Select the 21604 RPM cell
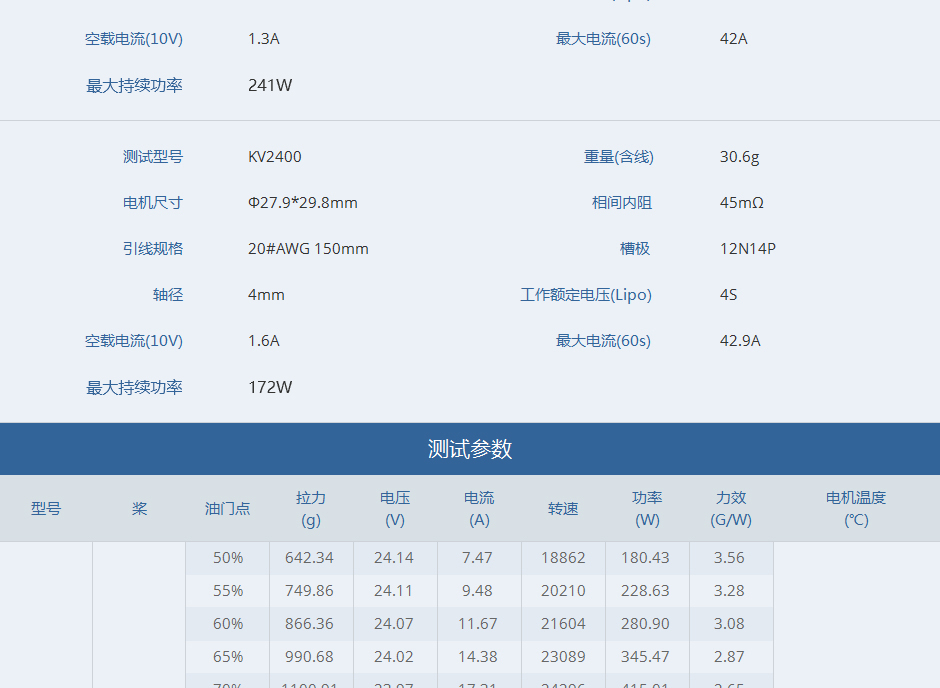The width and height of the screenshot is (940, 688). tap(563, 624)
